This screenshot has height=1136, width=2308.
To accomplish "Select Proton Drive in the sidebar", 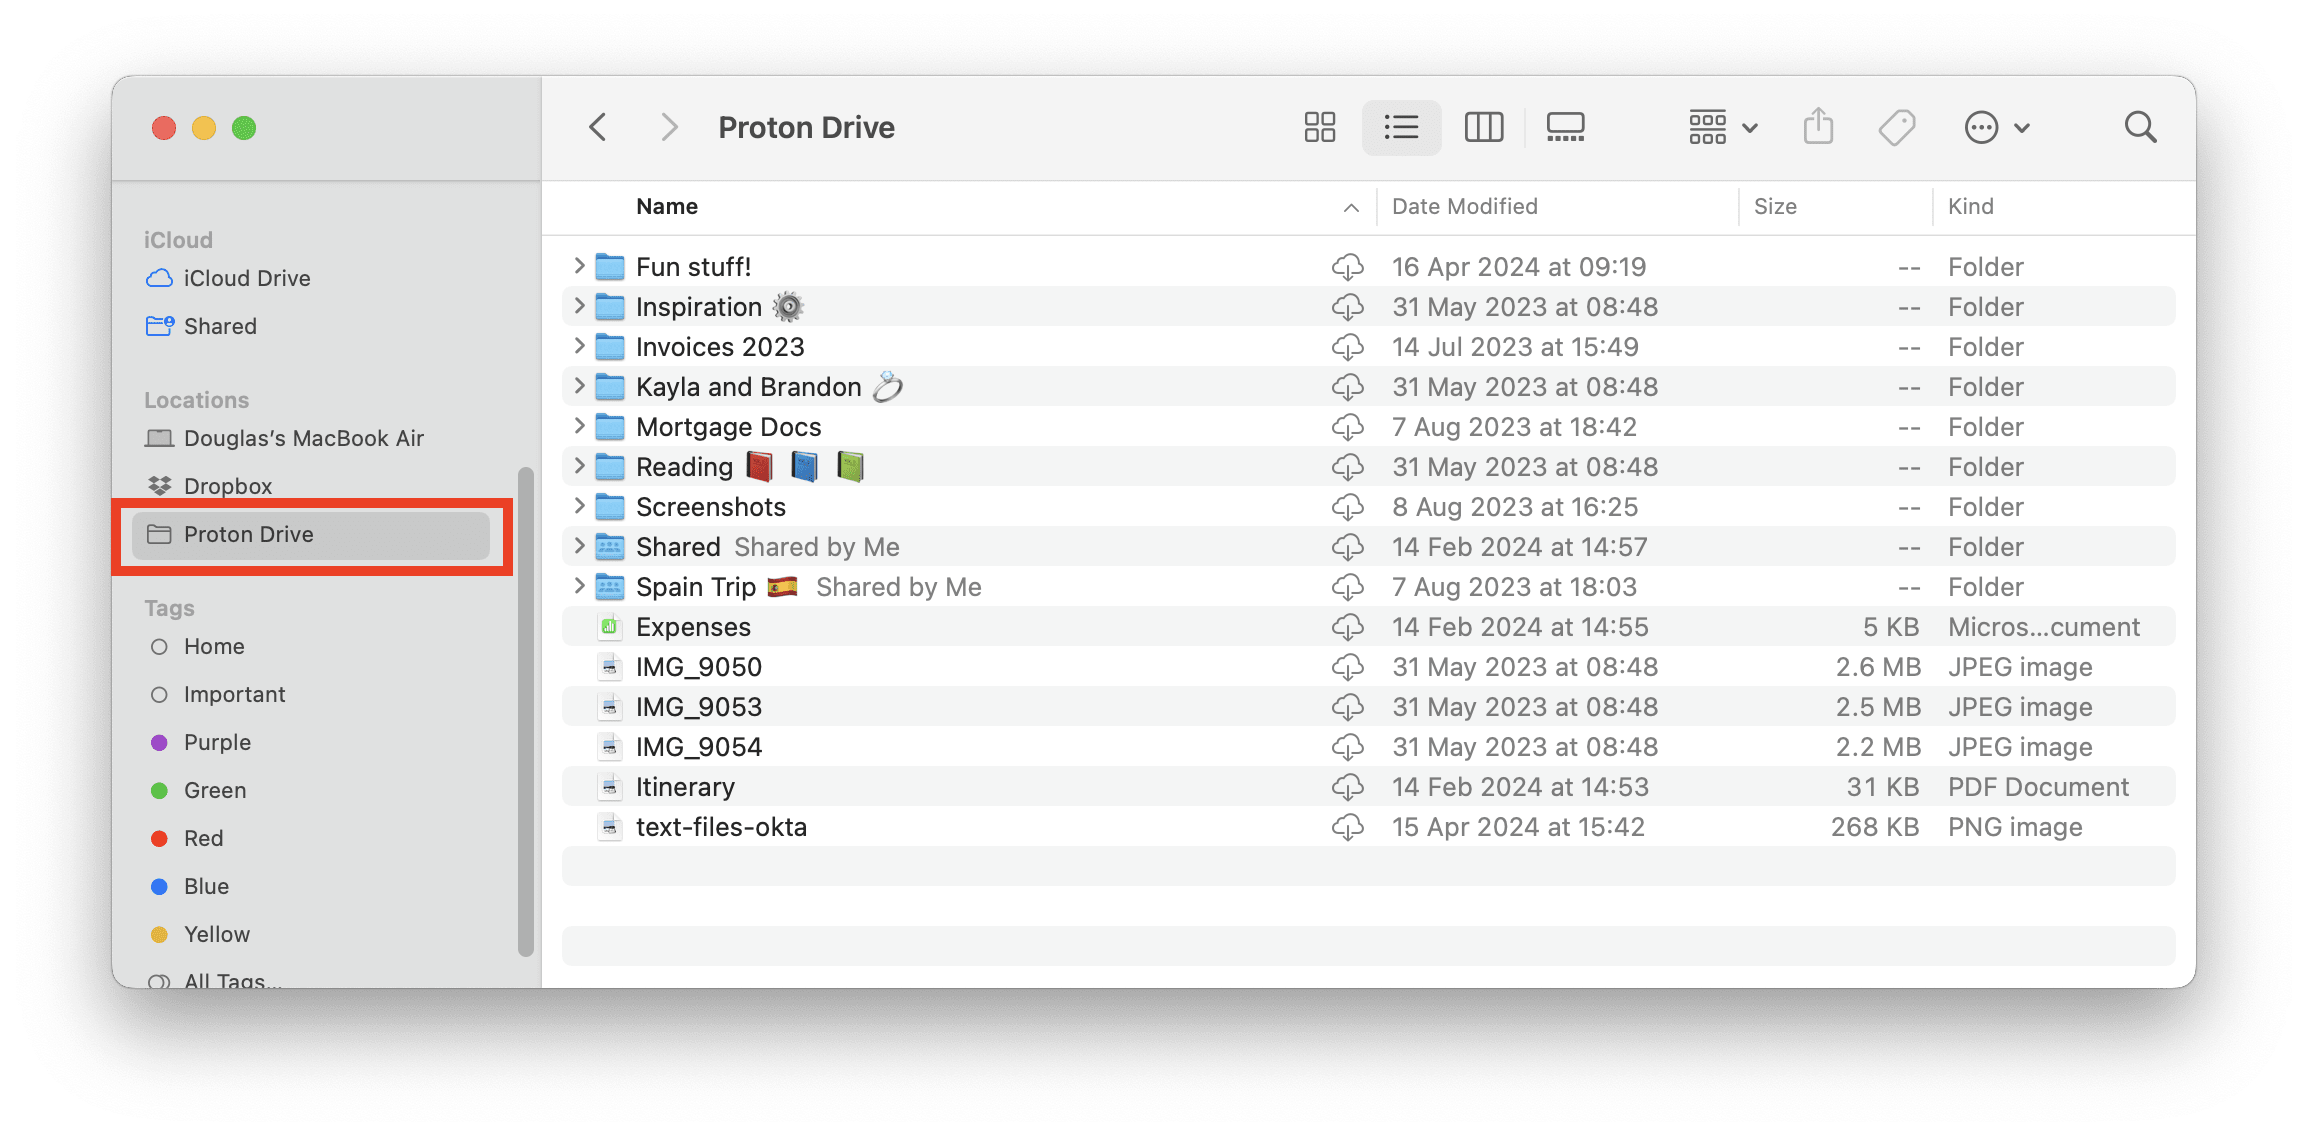I will click(310, 535).
